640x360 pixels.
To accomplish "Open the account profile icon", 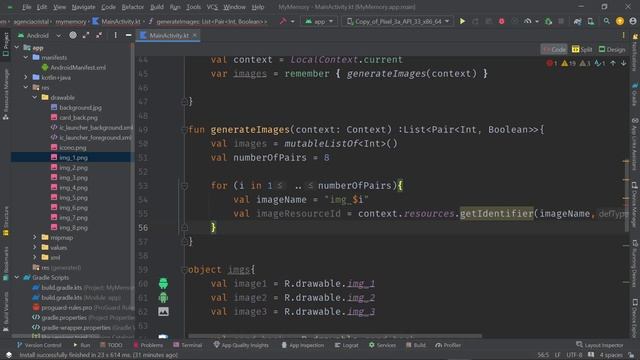I will click(633, 21).
